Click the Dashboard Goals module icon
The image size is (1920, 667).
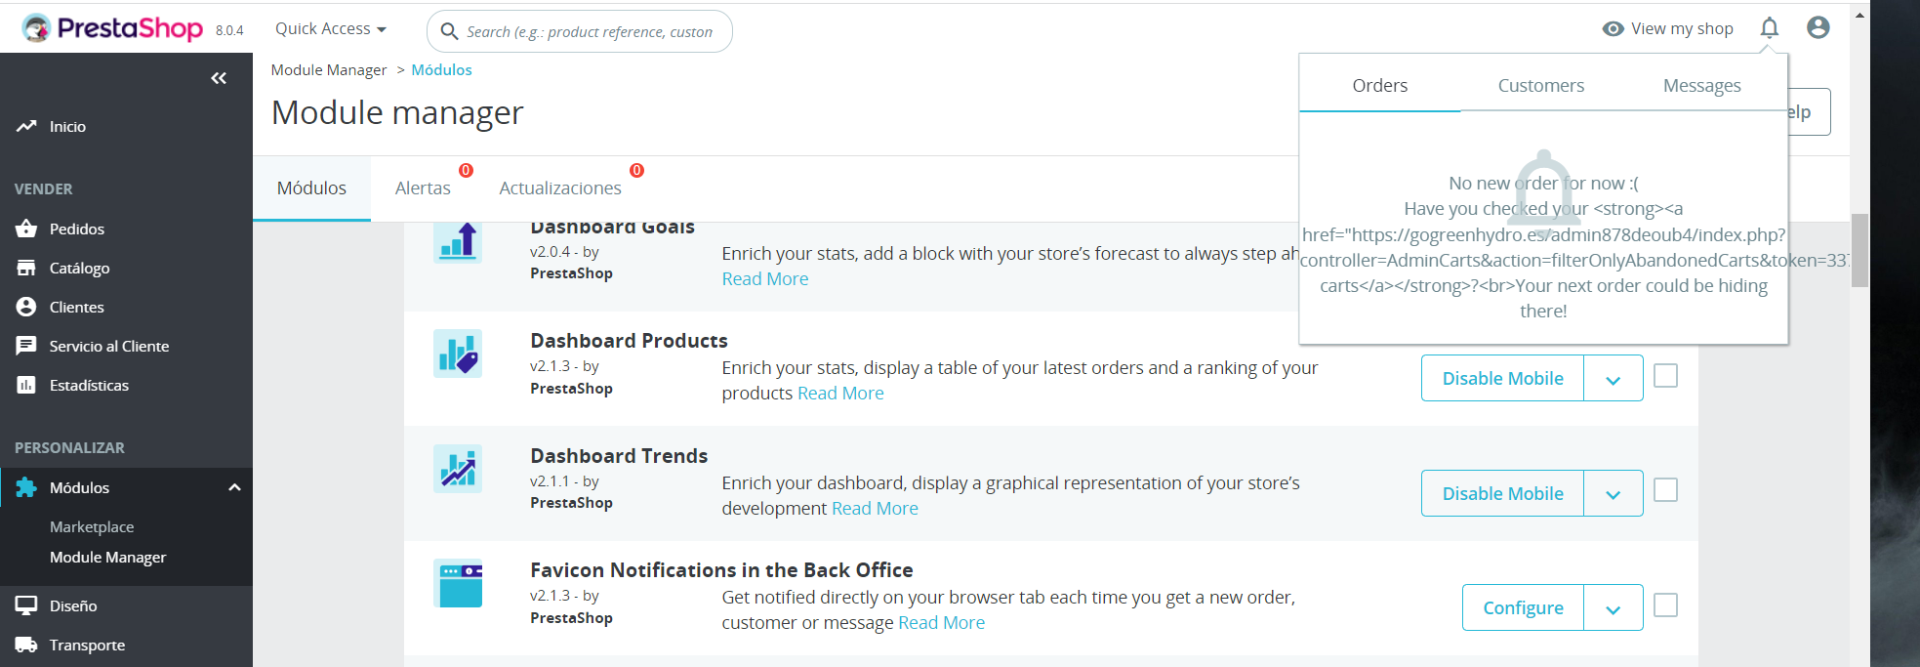458,243
